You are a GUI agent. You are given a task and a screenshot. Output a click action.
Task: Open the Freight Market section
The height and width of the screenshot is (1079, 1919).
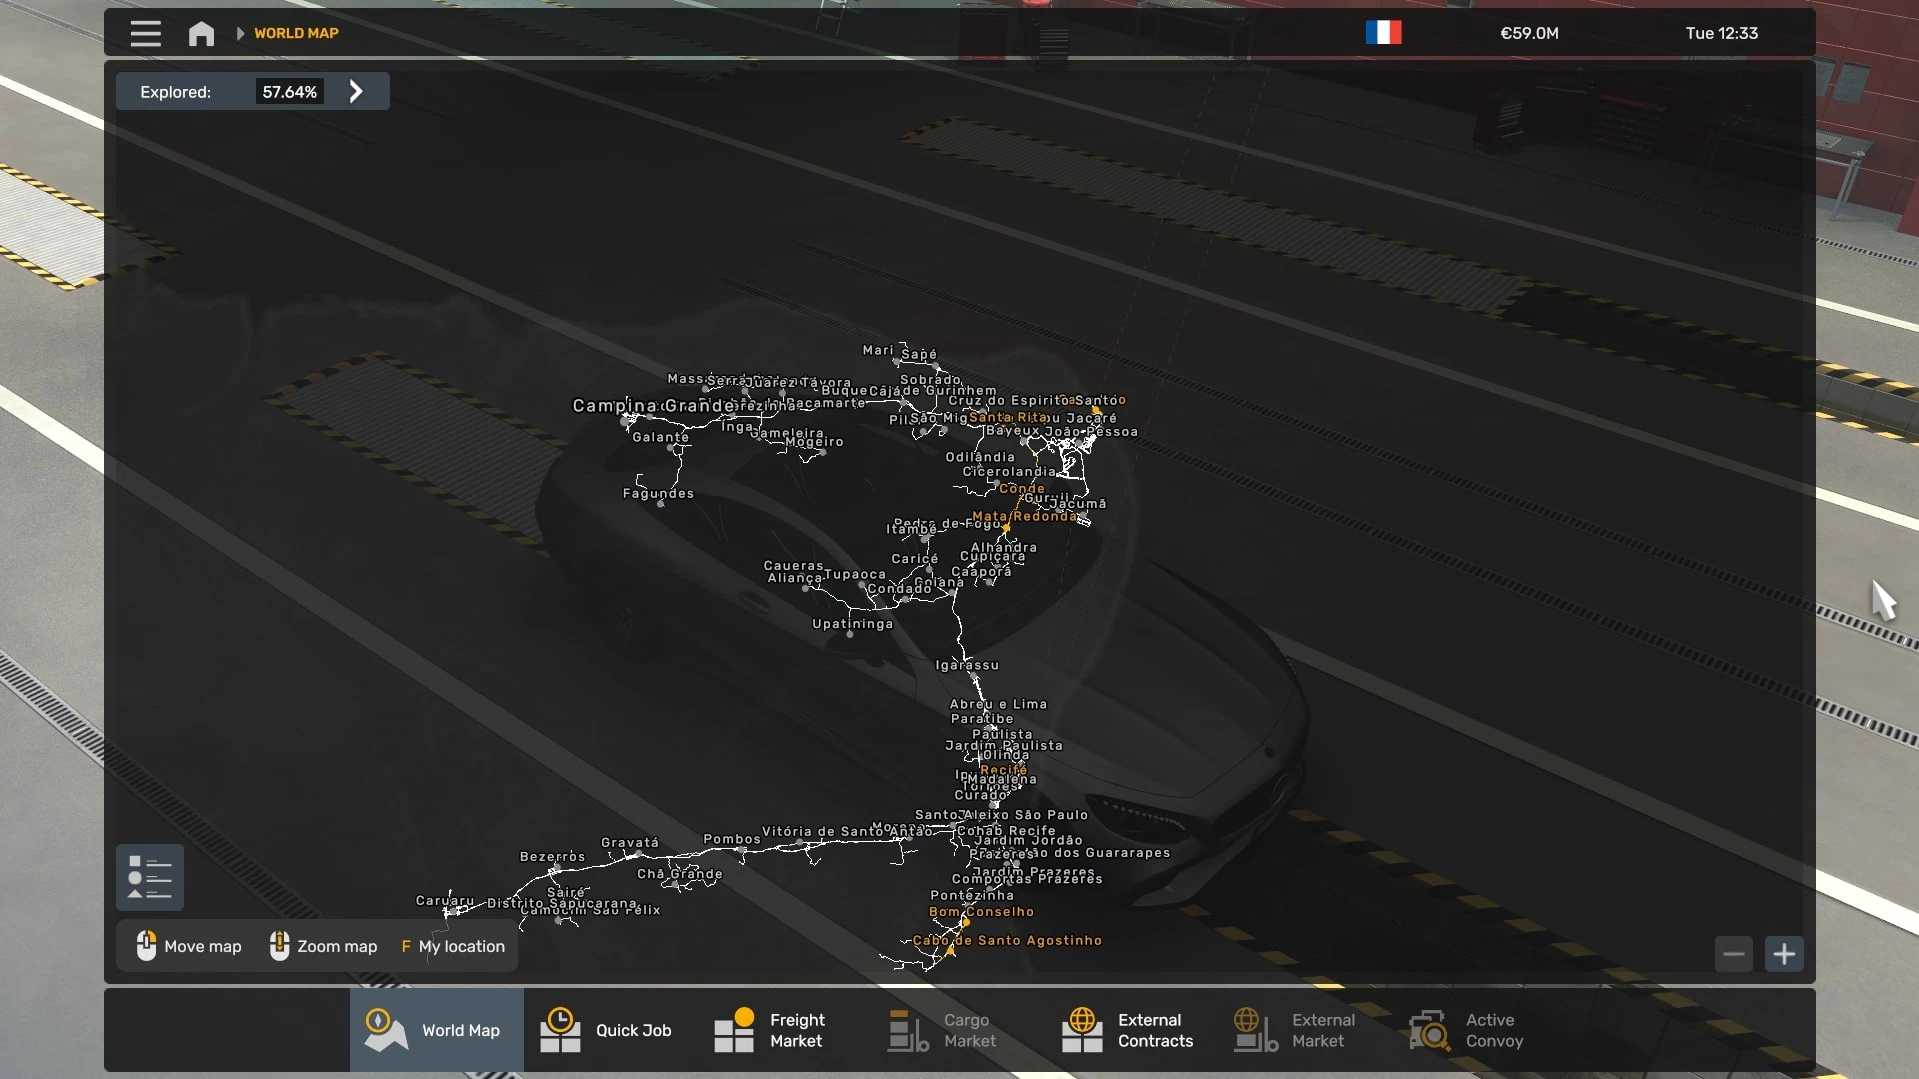pyautogui.click(x=771, y=1030)
